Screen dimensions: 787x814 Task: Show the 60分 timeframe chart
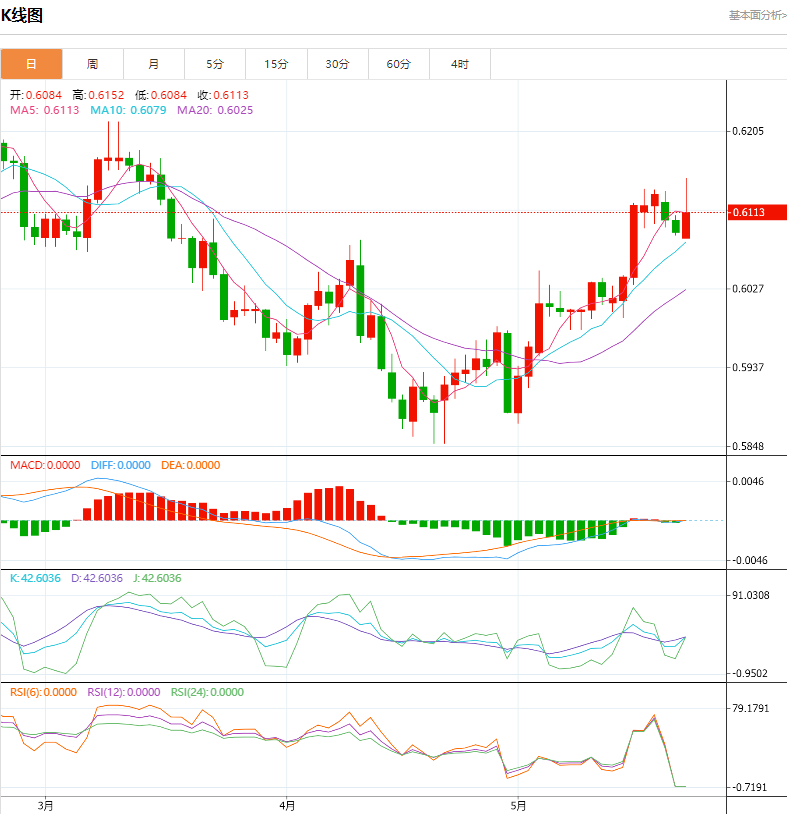[x=398, y=64]
